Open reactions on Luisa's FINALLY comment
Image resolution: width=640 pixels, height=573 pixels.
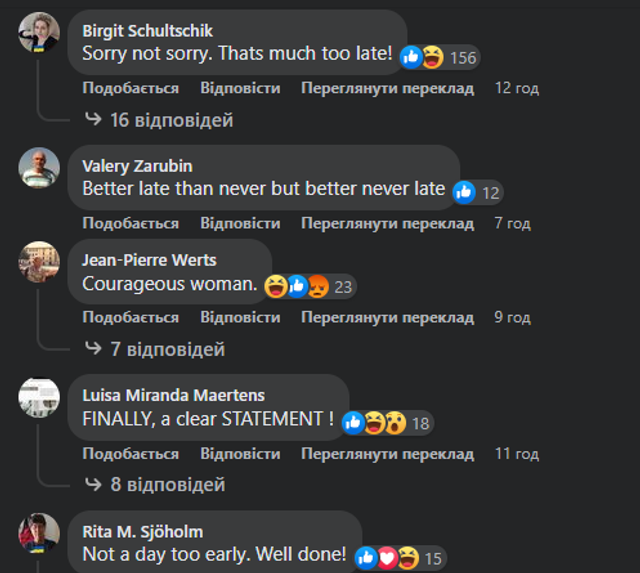pyautogui.click(x=374, y=422)
